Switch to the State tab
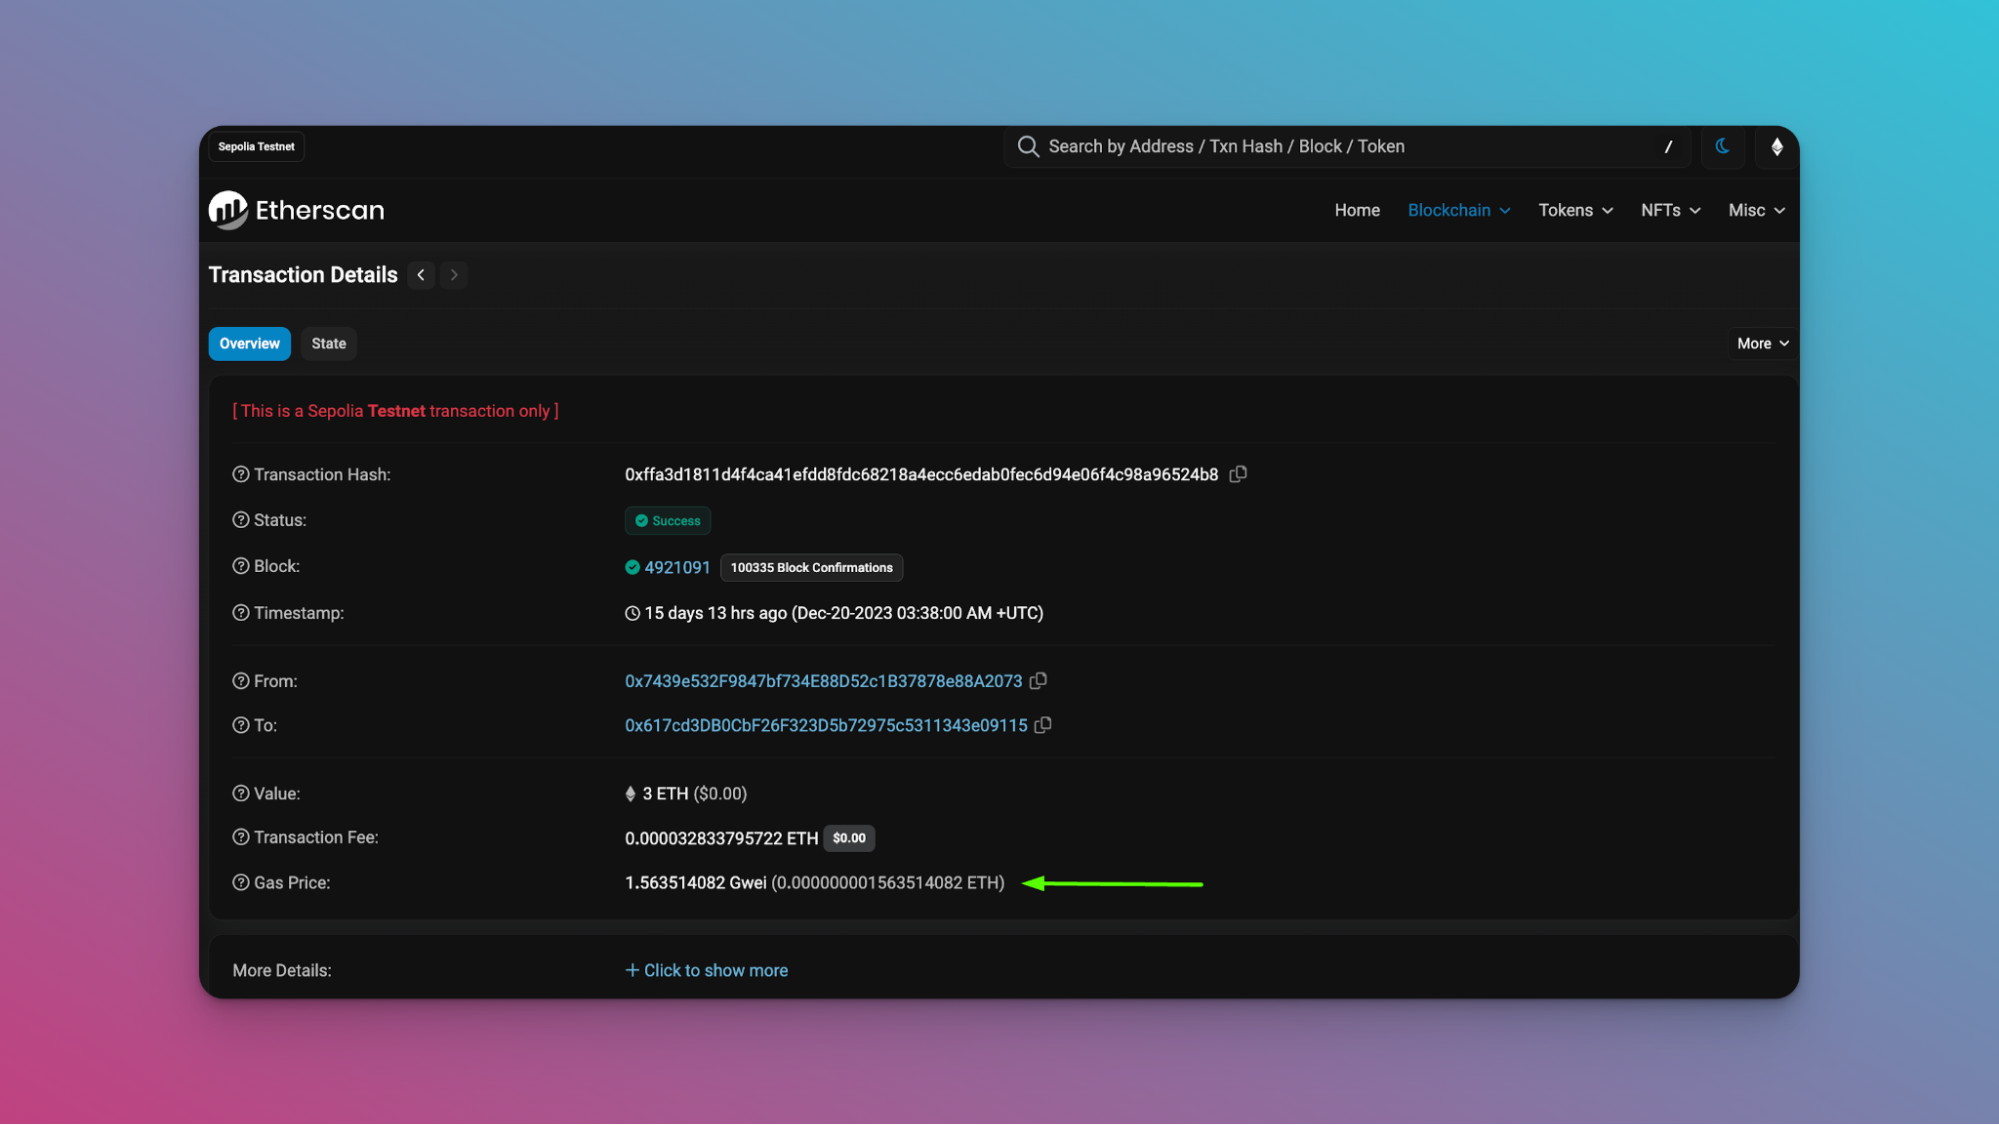This screenshot has height=1125, width=1999. (x=328, y=343)
